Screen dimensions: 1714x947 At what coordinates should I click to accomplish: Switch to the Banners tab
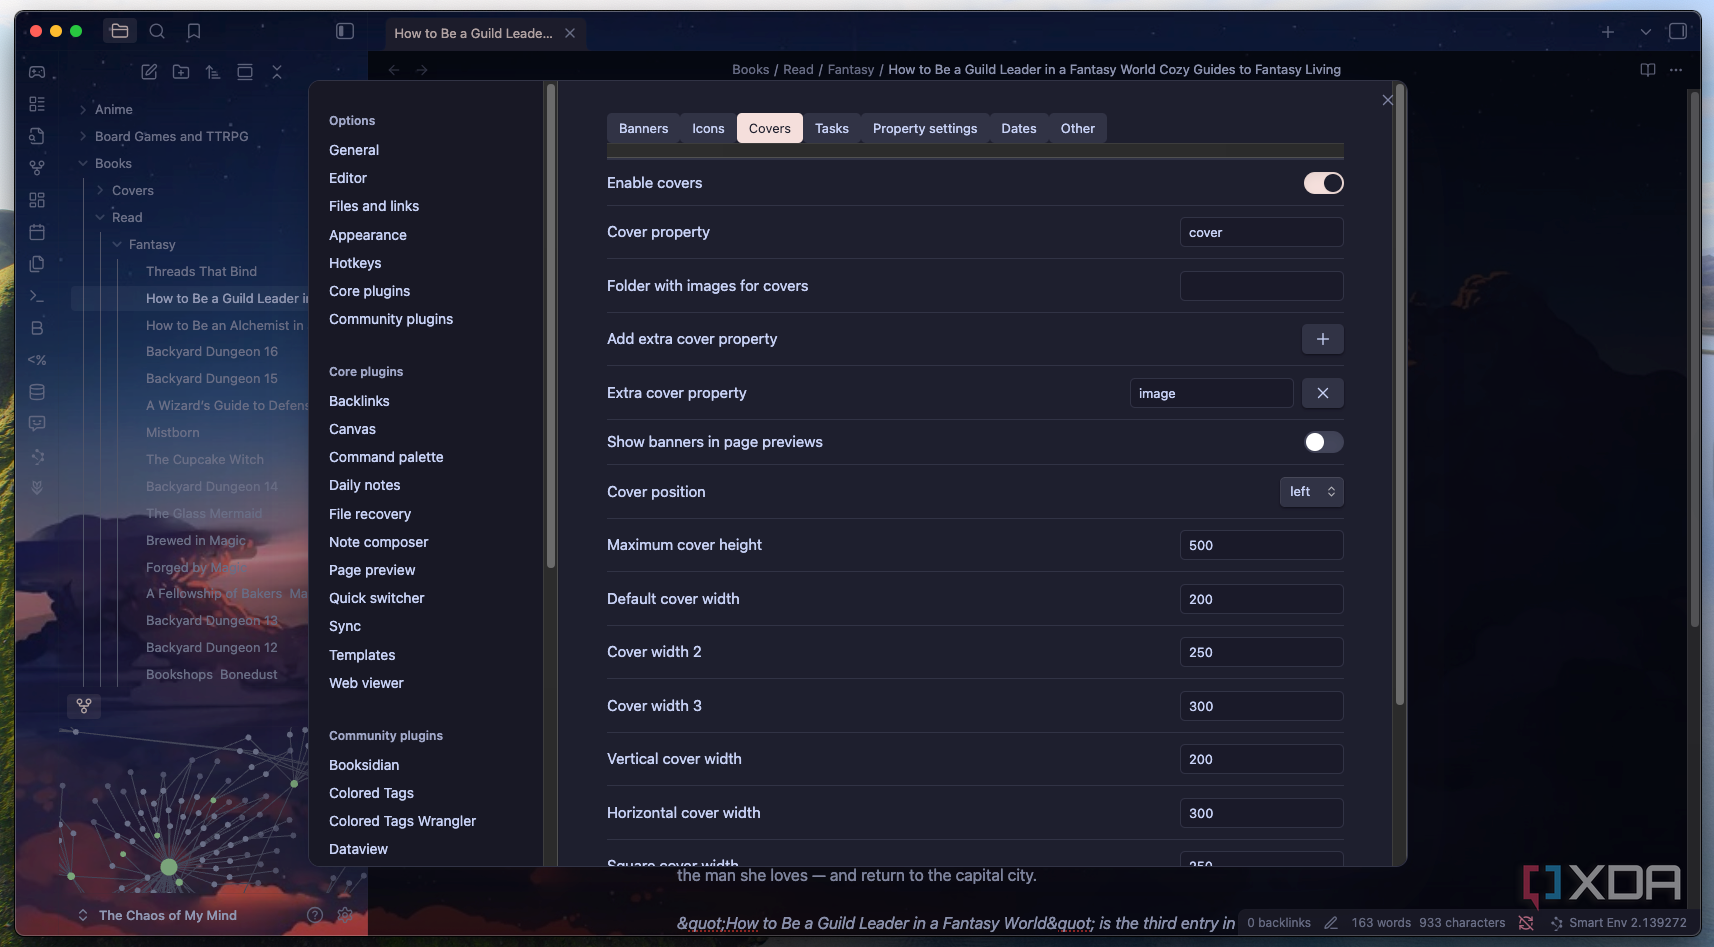[x=643, y=128]
